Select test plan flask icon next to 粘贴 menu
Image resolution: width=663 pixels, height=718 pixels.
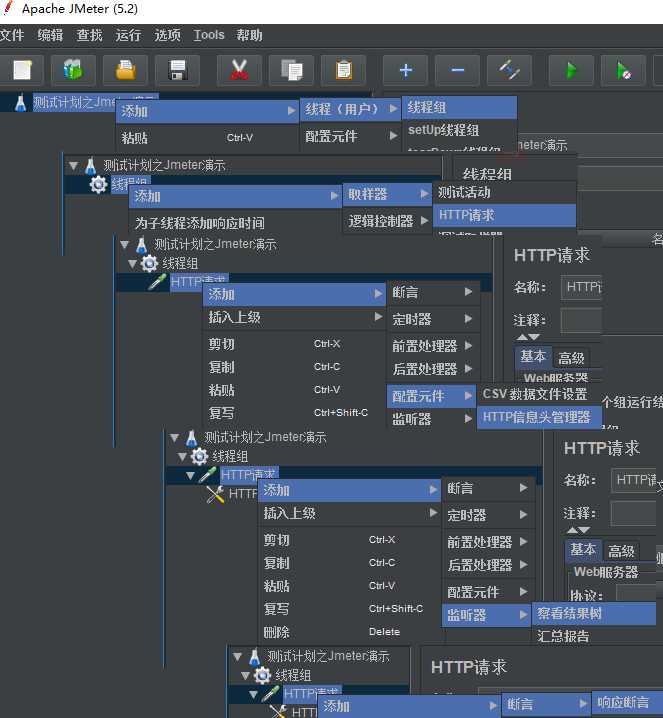21,103
